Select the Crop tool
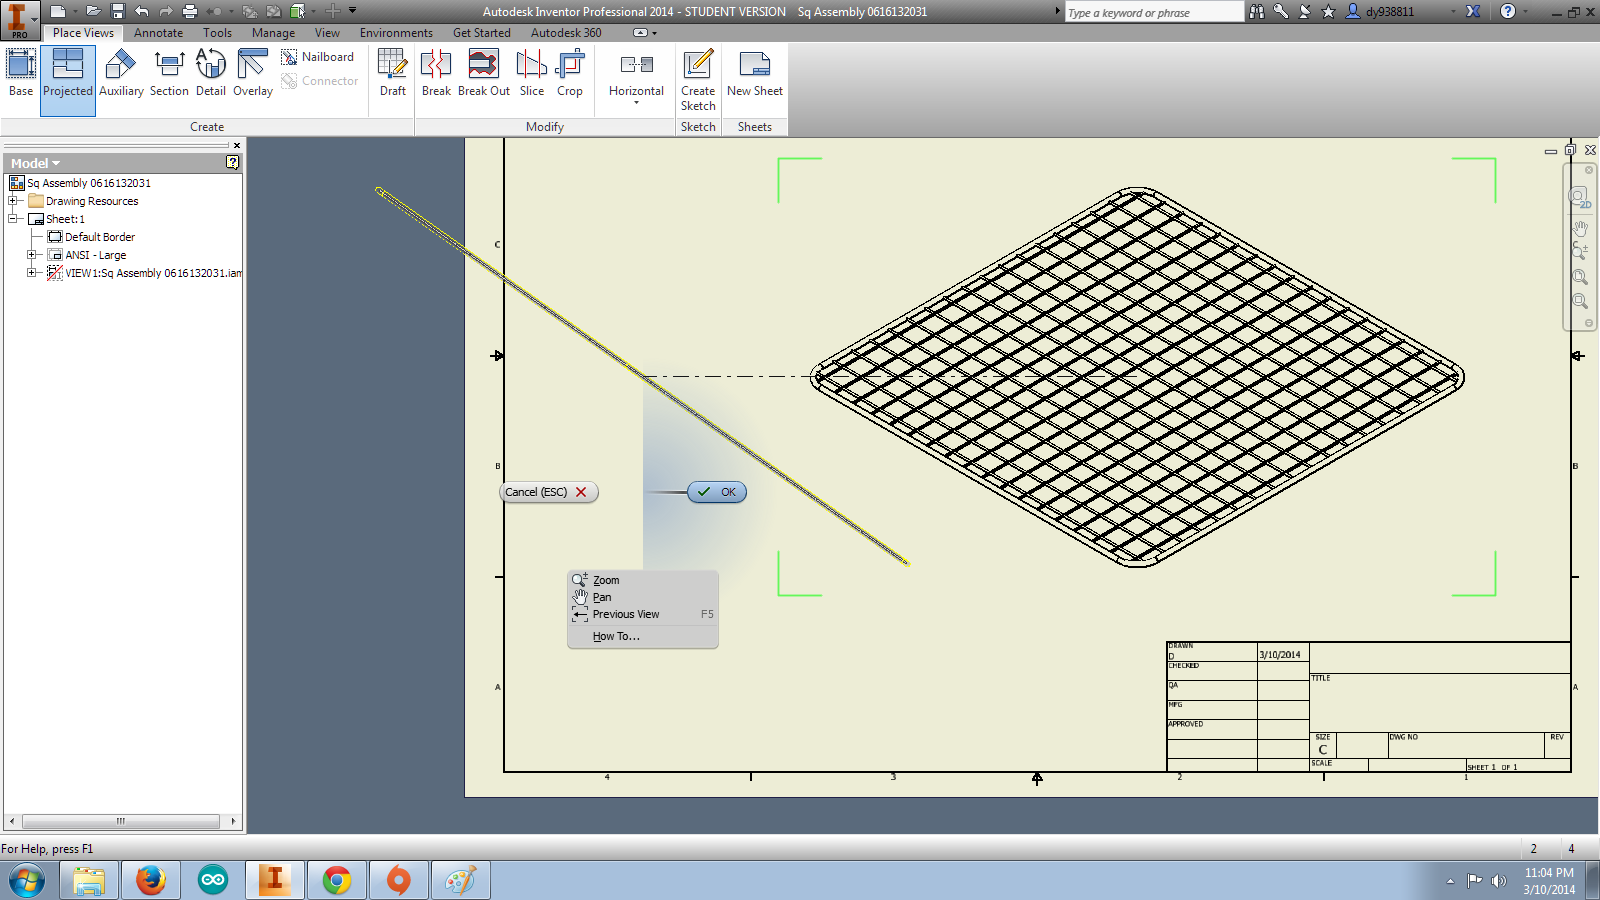The image size is (1600, 900). (x=570, y=75)
